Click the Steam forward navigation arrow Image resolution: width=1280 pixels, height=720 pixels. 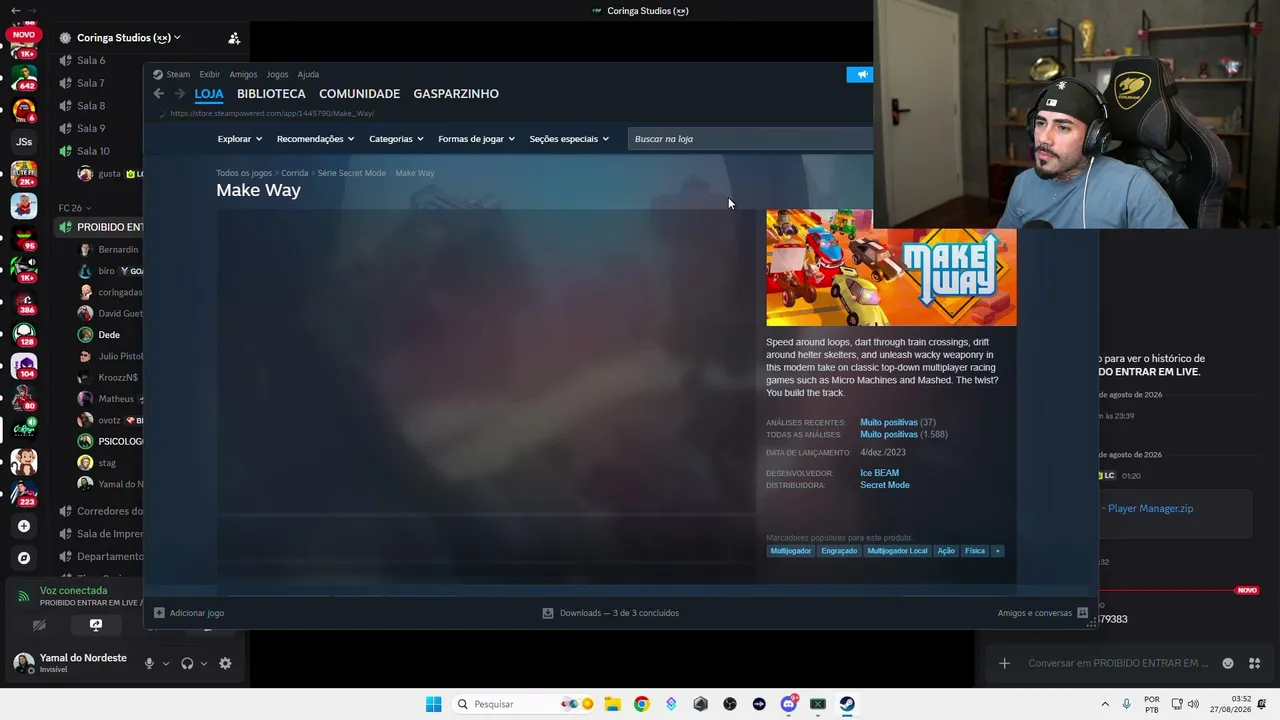(180, 94)
